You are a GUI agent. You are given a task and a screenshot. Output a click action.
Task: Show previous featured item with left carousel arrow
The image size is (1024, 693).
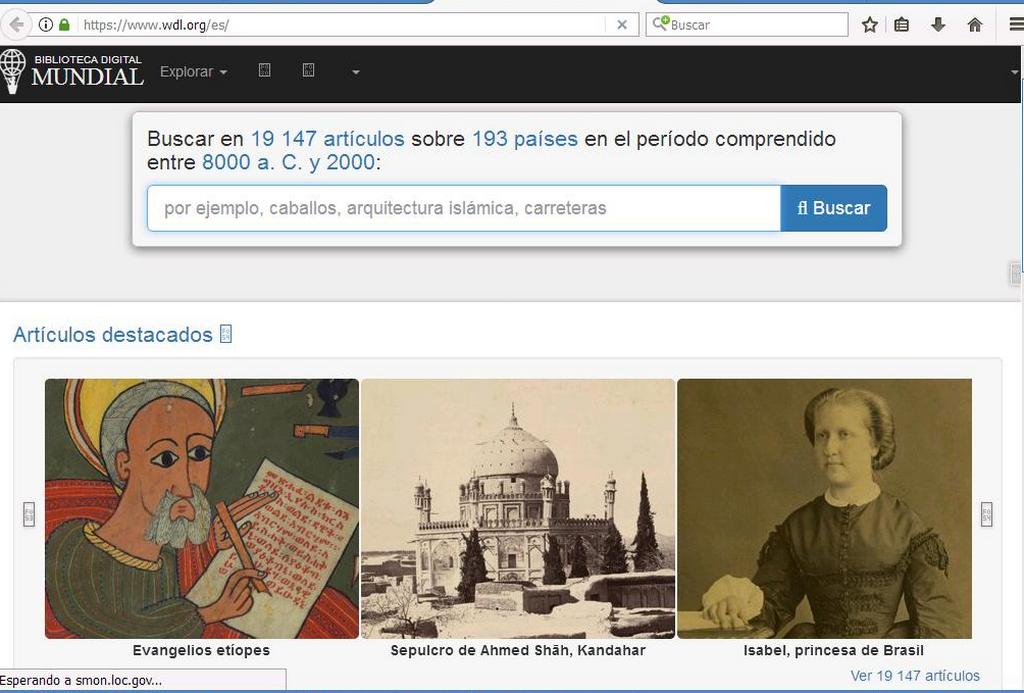29,514
